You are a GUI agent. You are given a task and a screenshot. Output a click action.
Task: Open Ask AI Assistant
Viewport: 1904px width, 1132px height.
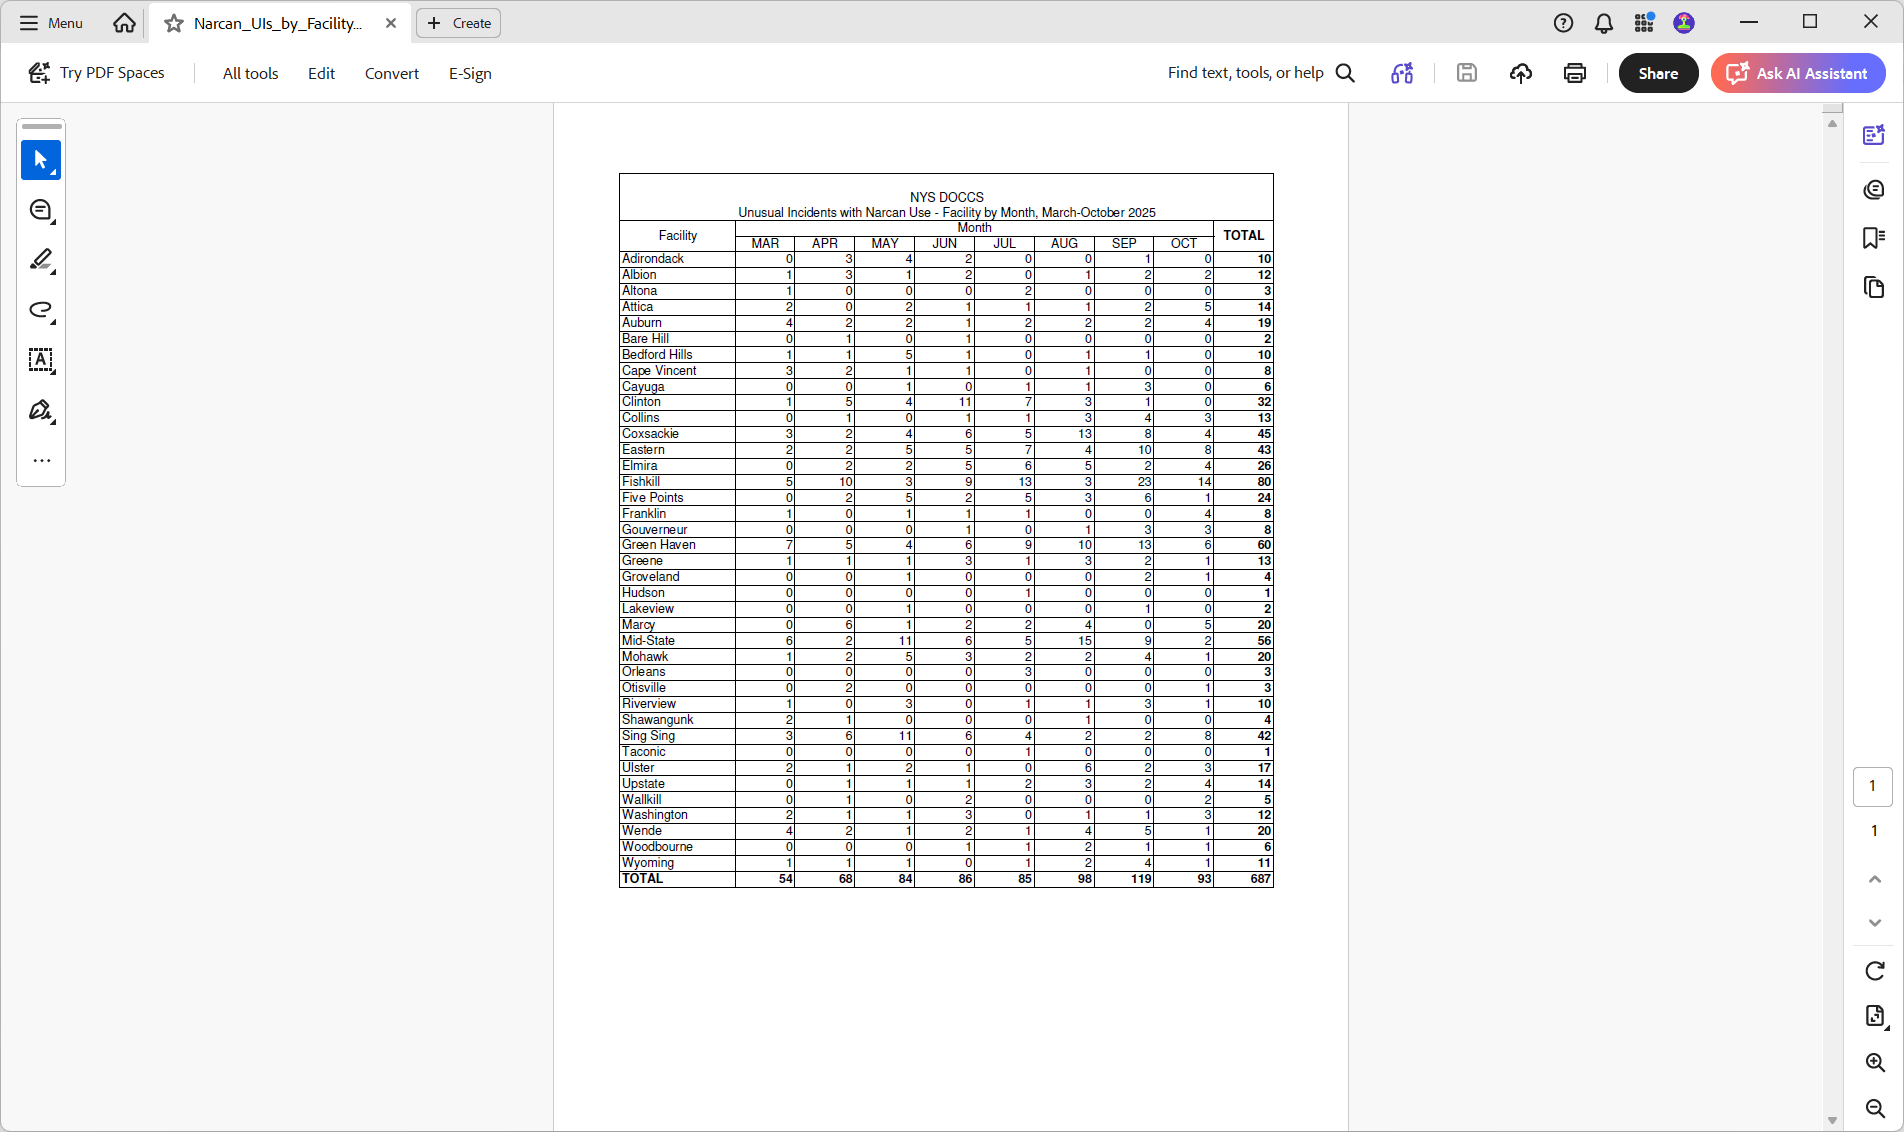point(1798,73)
